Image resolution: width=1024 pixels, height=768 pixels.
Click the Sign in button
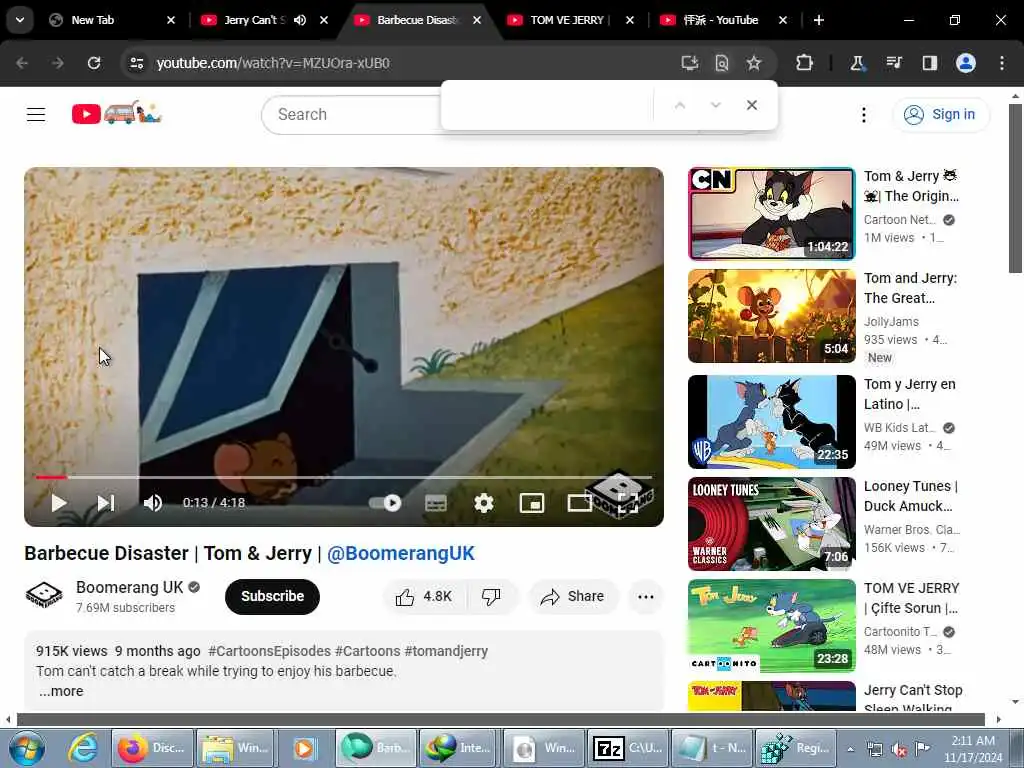click(940, 114)
